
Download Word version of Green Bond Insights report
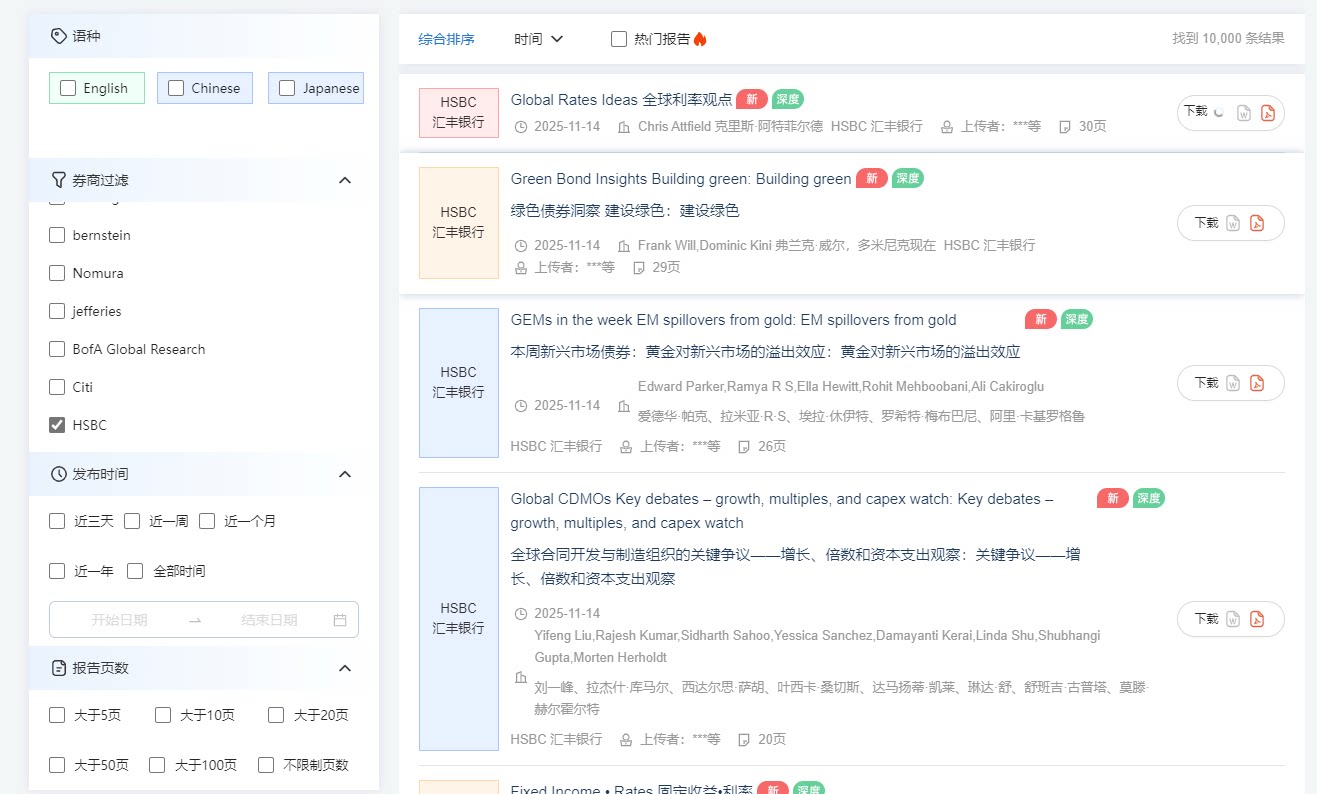point(1233,223)
